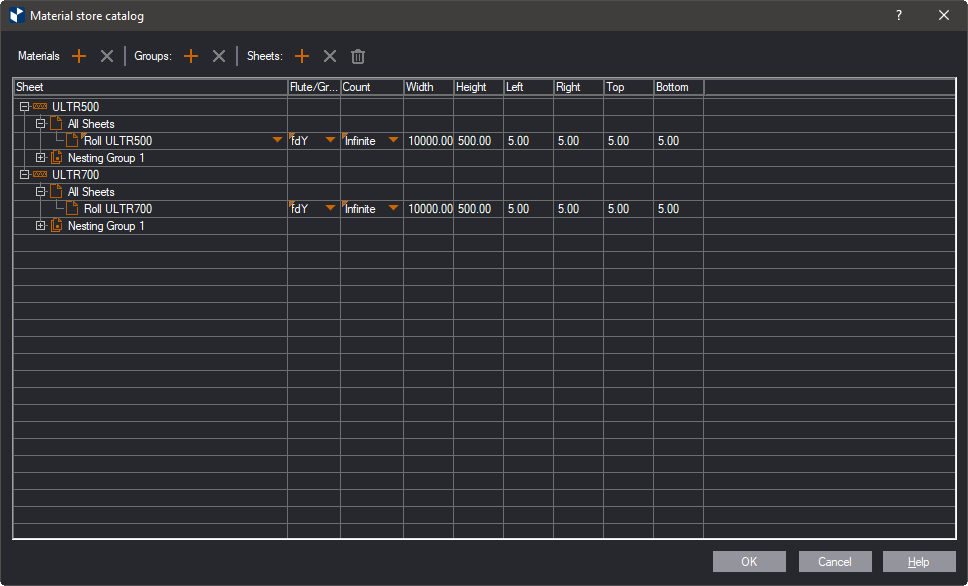This screenshot has height=586, width=968.
Task: Add a new group with plus icon
Action: tap(191, 57)
